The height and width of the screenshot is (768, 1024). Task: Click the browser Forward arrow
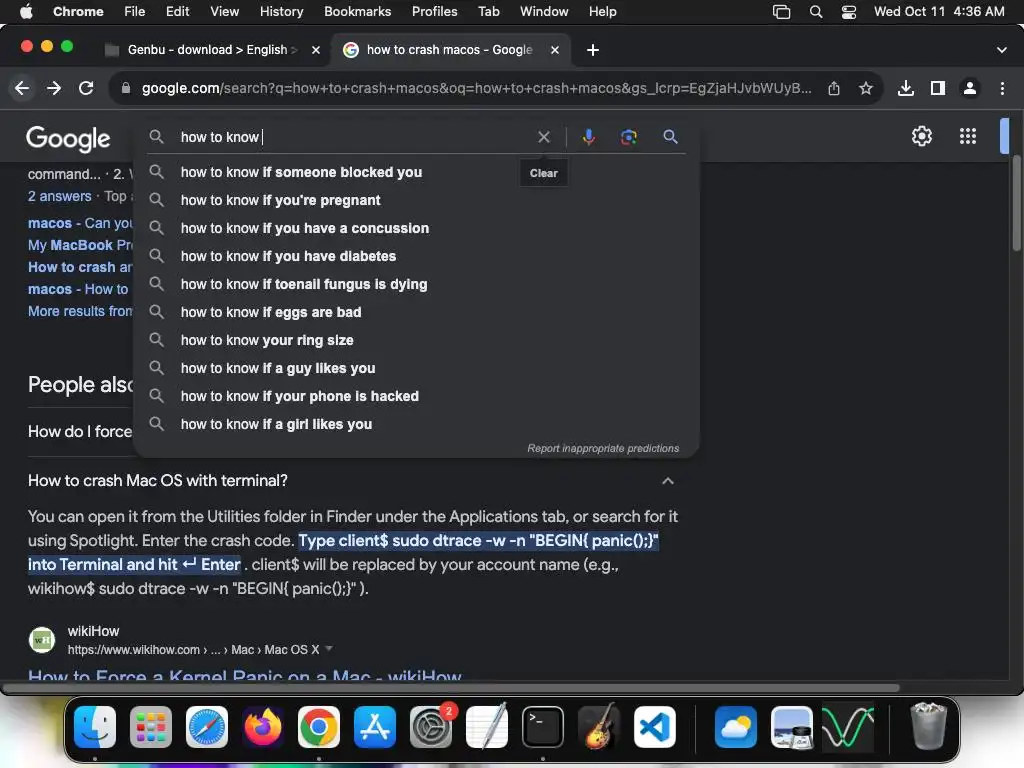(54, 88)
